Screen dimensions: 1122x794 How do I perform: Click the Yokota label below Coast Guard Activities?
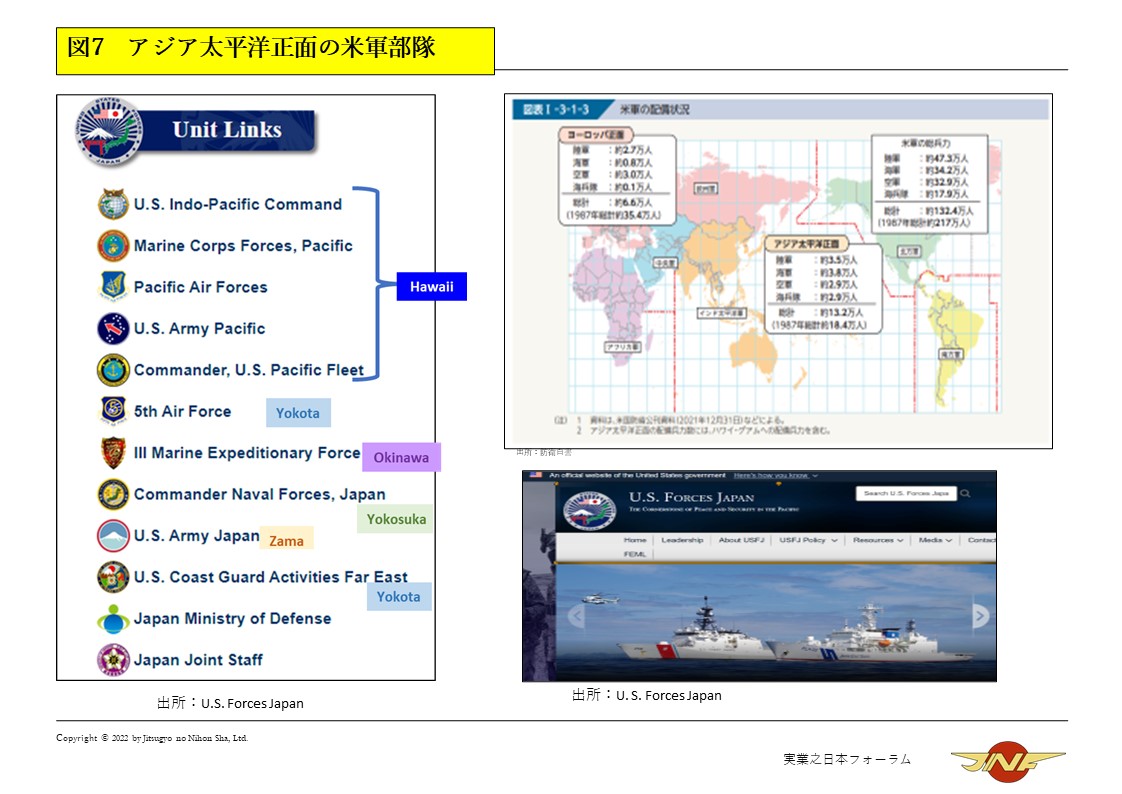(399, 597)
